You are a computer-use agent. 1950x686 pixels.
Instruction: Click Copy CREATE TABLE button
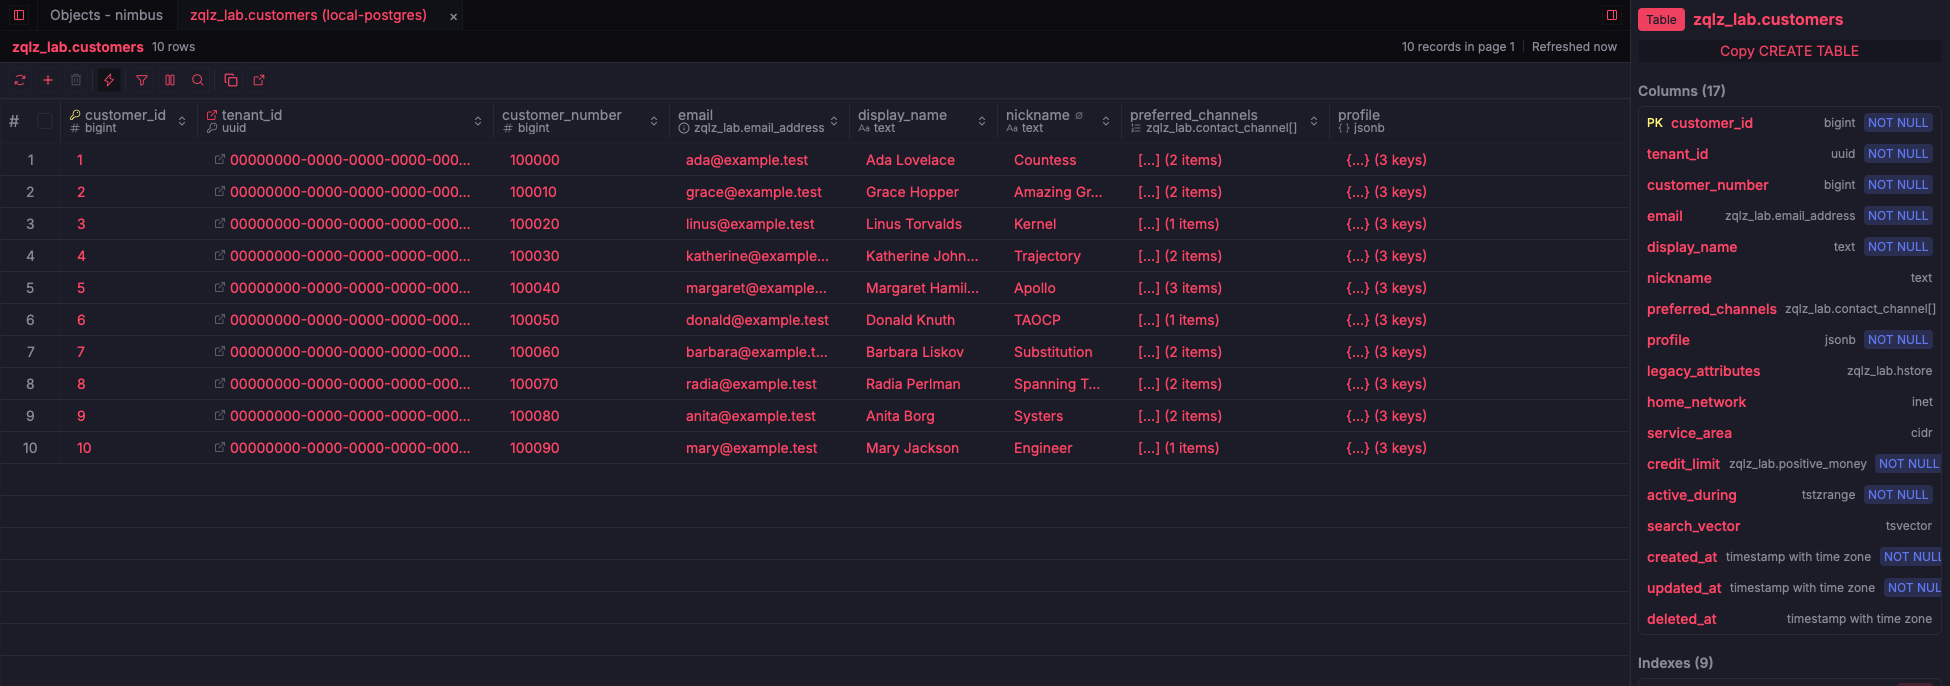click(1789, 51)
